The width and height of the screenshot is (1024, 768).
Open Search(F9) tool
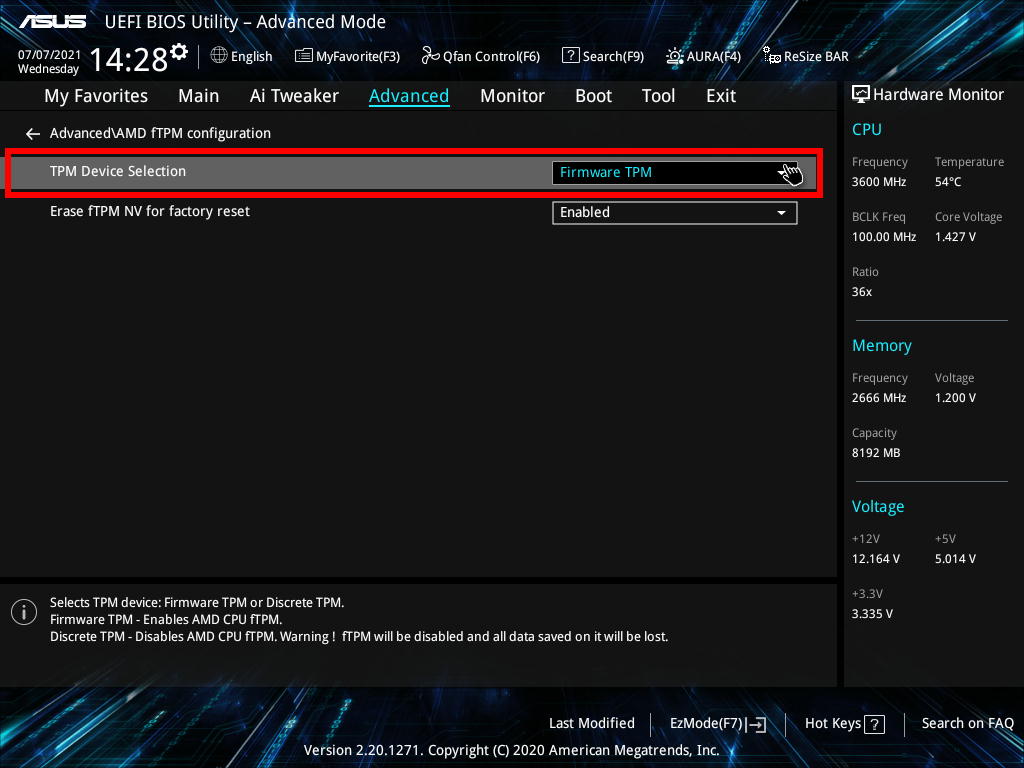[x=603, y=56]
